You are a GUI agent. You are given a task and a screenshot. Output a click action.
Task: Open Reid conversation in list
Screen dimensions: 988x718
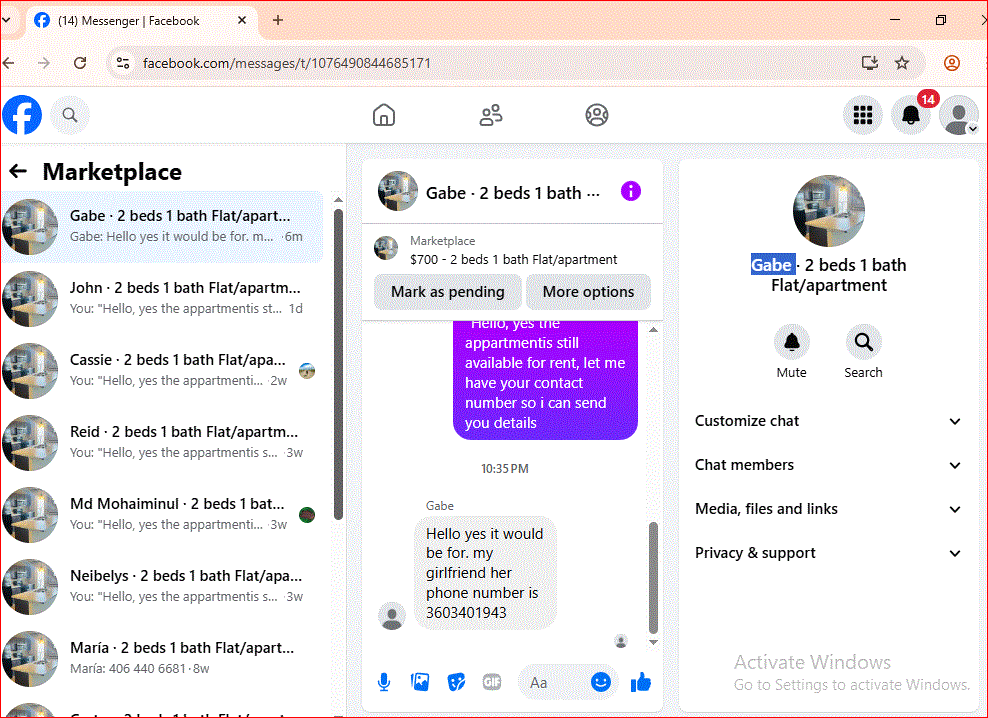(x=162, y=442)
